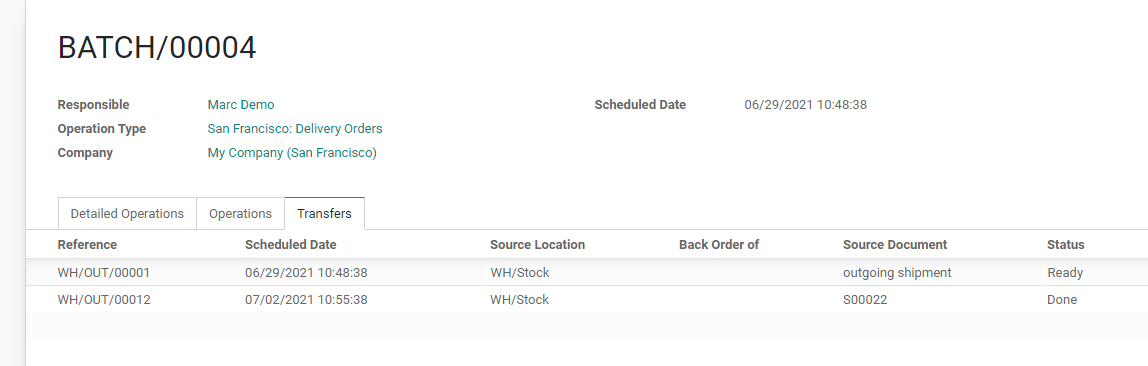Image resolution: width=1148 pixels, height=366 pixels.
Task: Open the Detailed Operations tab
Action: tap(127, 214)
